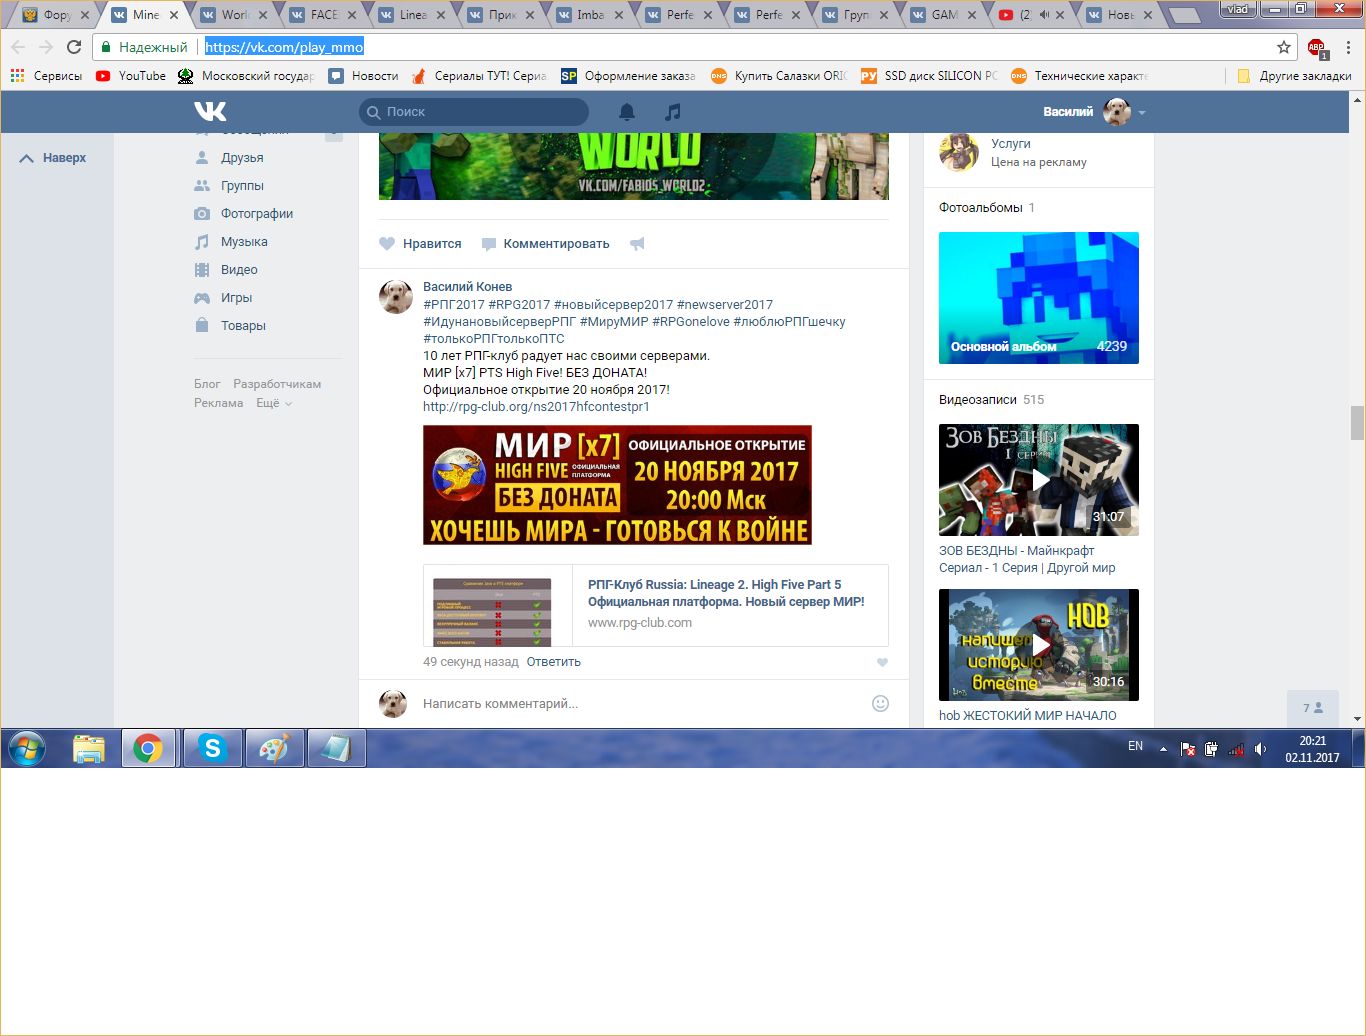Open Paint from the taskbar
This screenshot has width=1366, height=1036.
tap(274, 748)
